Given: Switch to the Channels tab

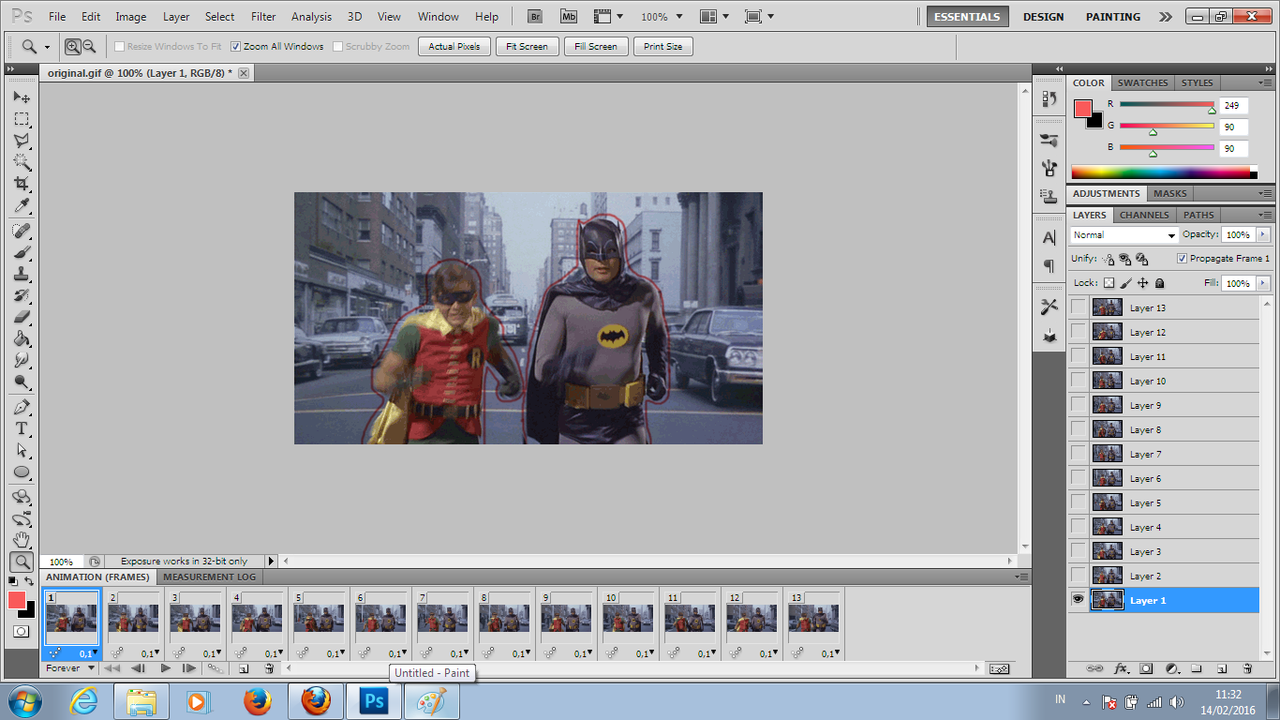Looking at the screenshot, I should (1144, 215).
